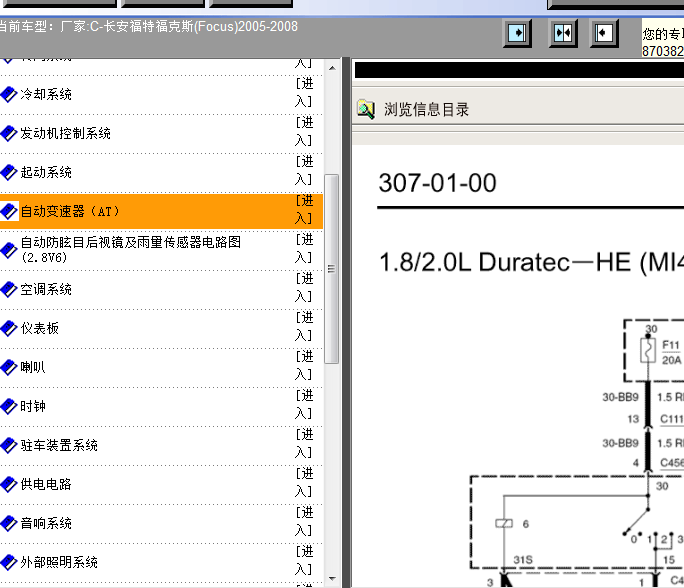Click the book icon beside 时钟
Image resolution: width=684 pixels, height=588 pixels.
(9, 406)
